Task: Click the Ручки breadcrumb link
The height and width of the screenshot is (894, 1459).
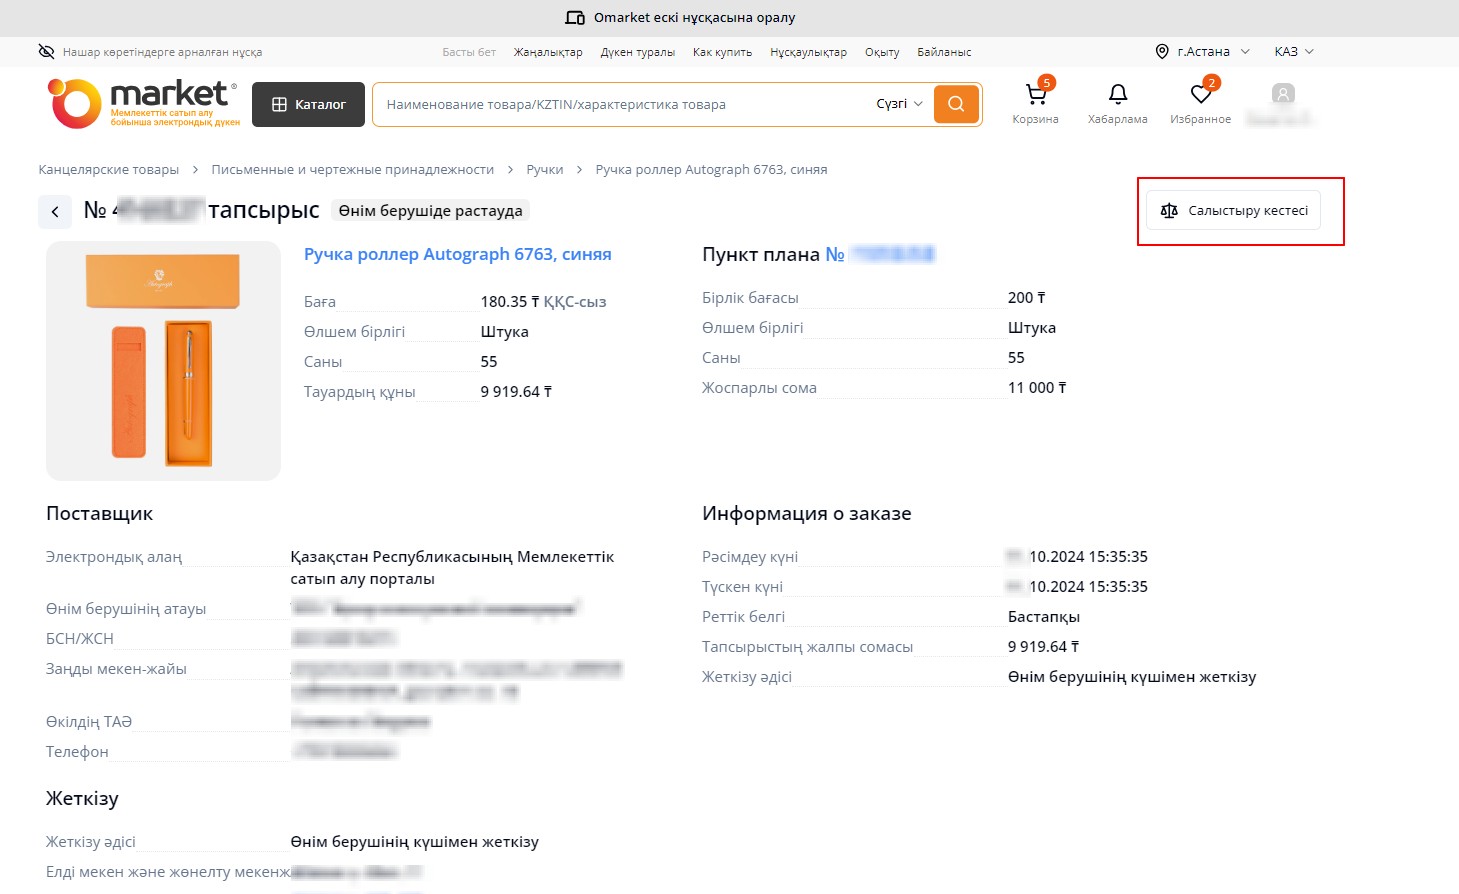Action: click(544, 170)
